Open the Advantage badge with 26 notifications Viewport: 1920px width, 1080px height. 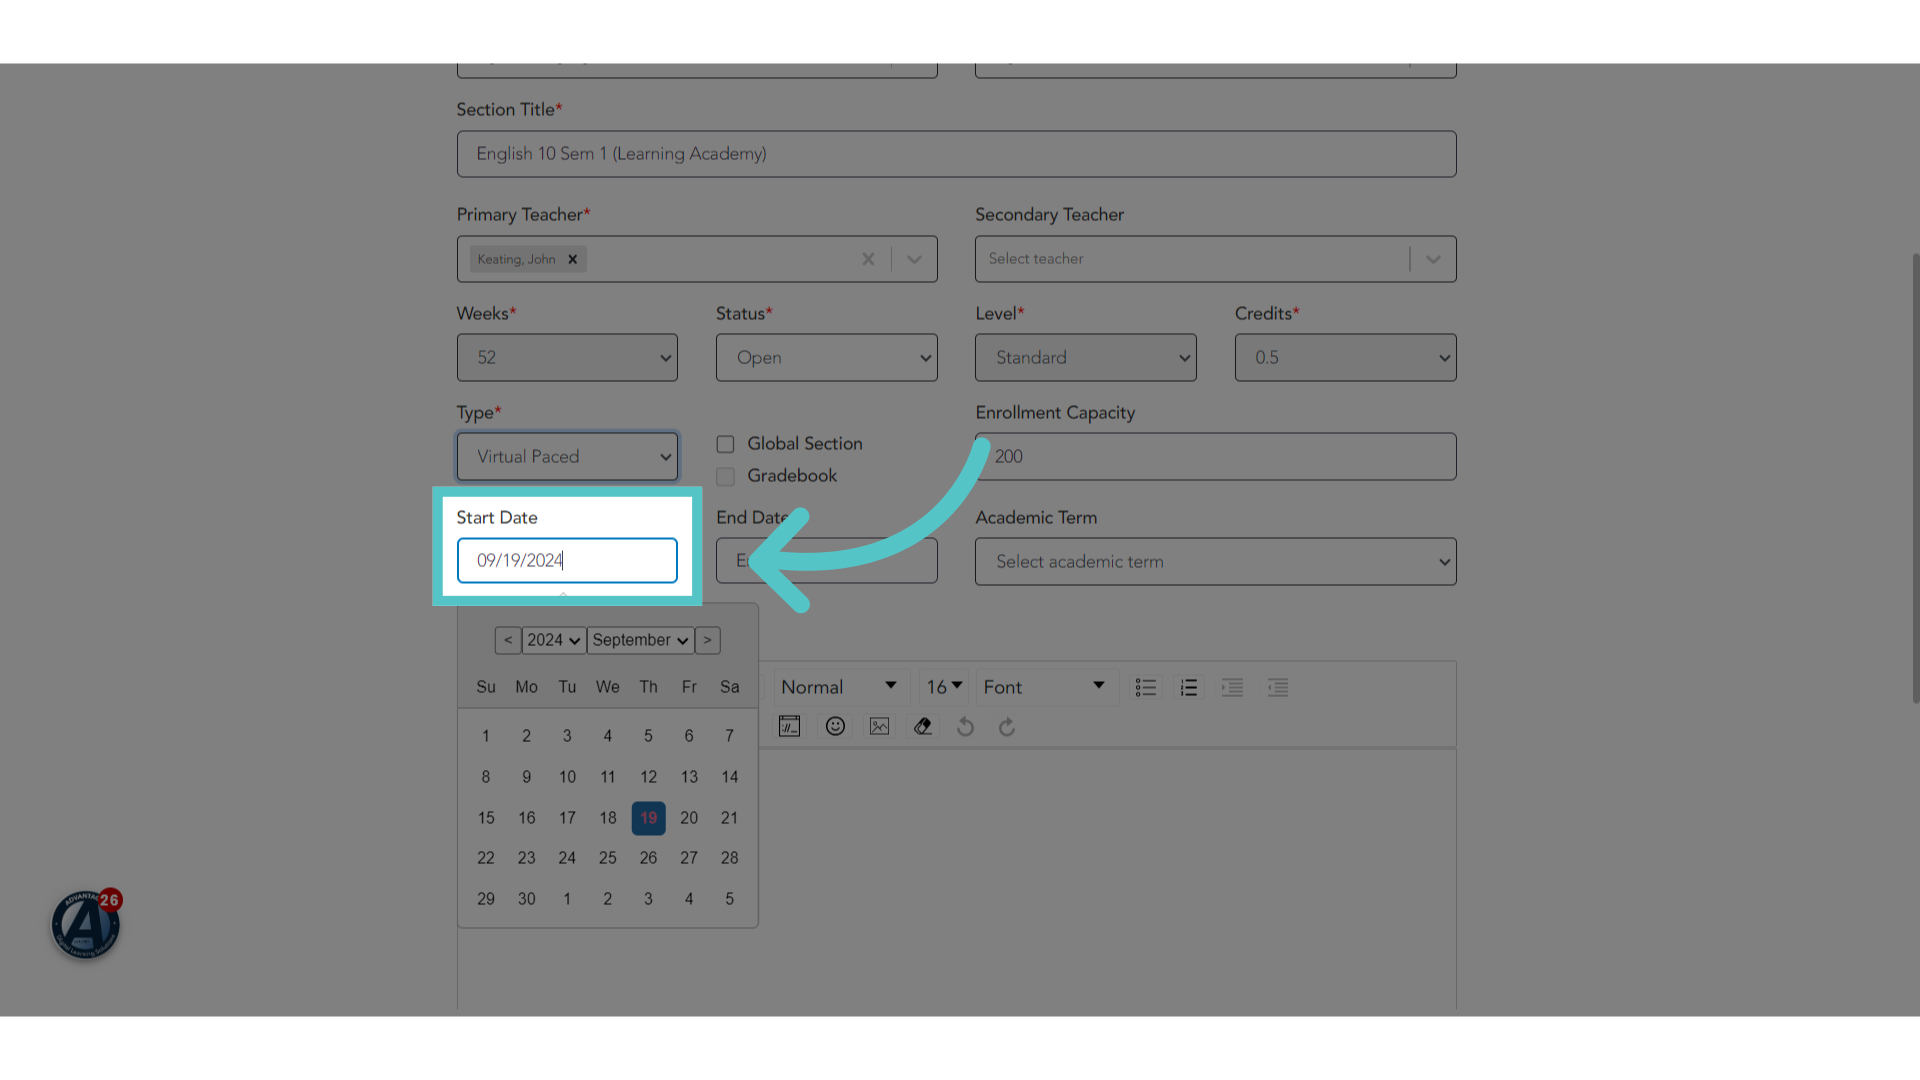coord(86,924)
